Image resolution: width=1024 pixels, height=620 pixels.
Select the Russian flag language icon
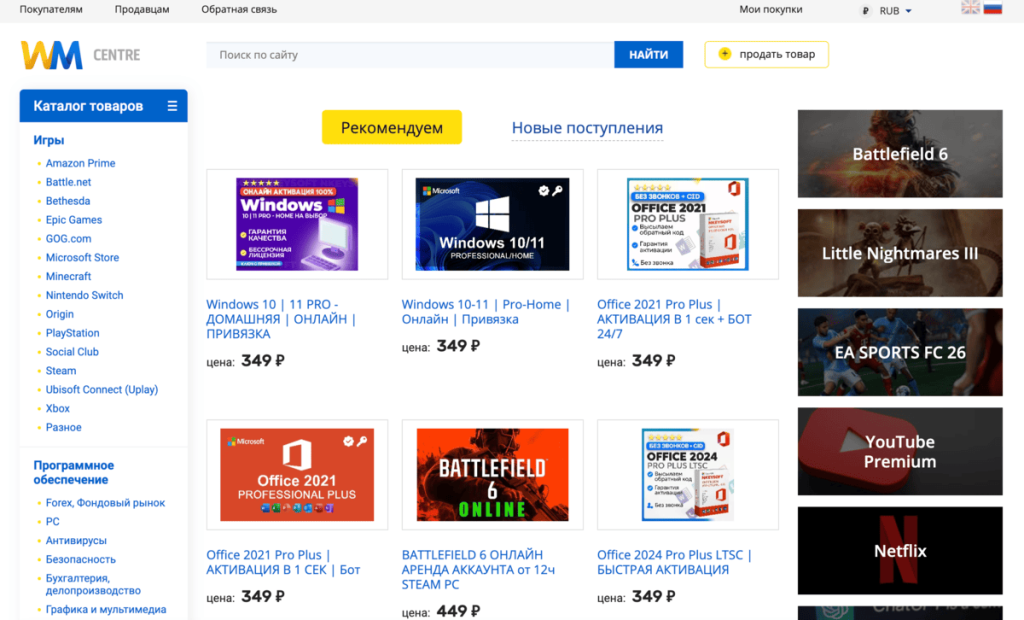click(993, 8)
